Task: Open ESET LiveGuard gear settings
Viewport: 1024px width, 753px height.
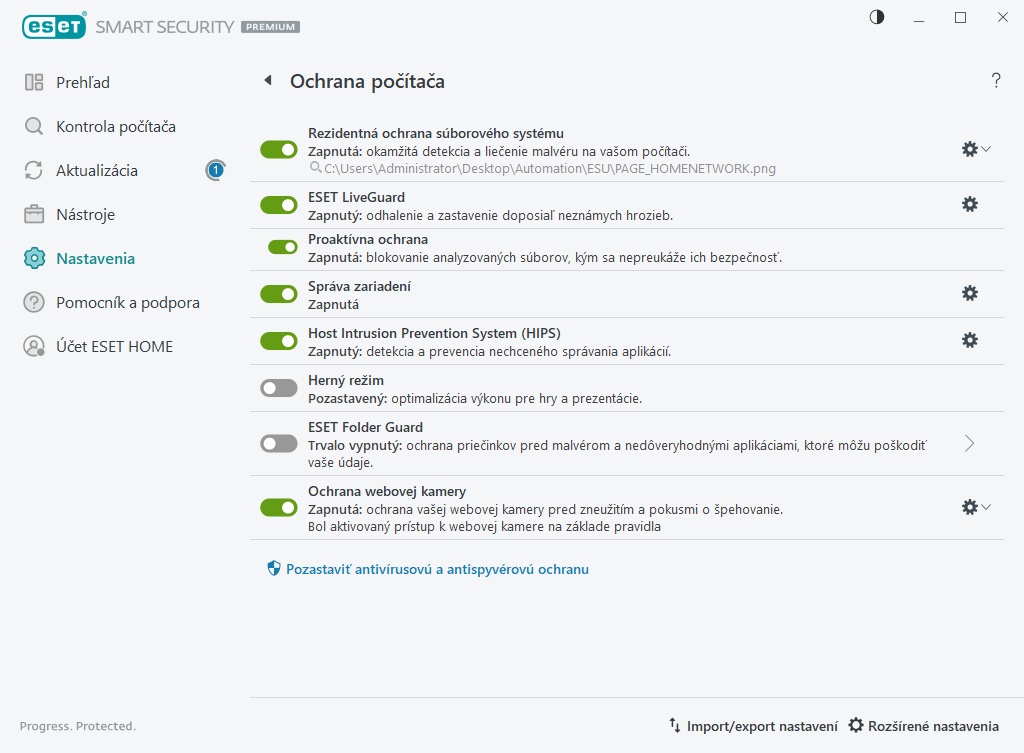Action: point(969,204)
